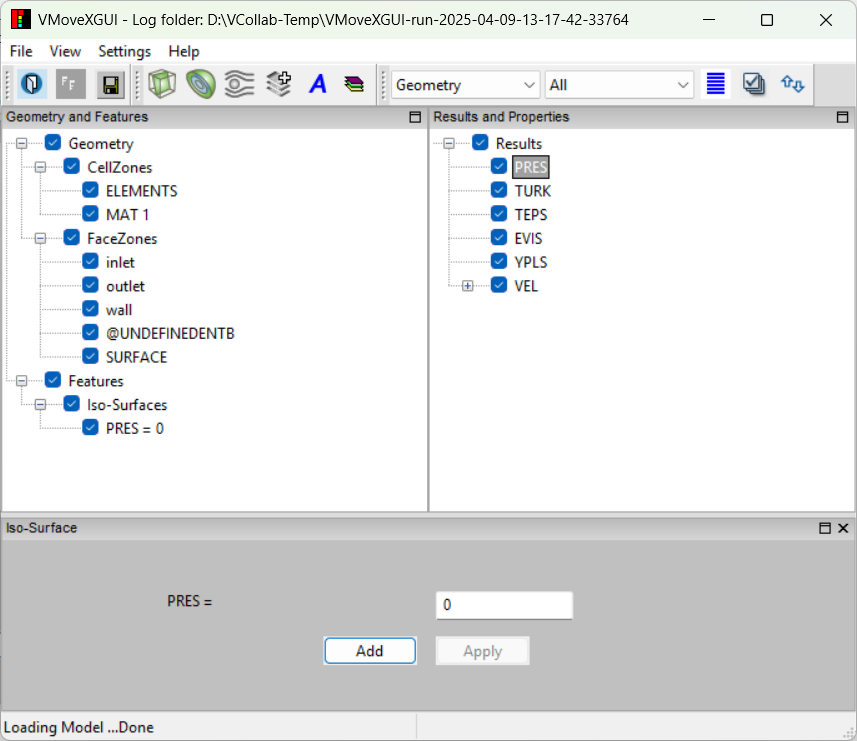Click the colored stacked layers icon
This screenshot has width=857, height=741.
[x=355, y=85]
